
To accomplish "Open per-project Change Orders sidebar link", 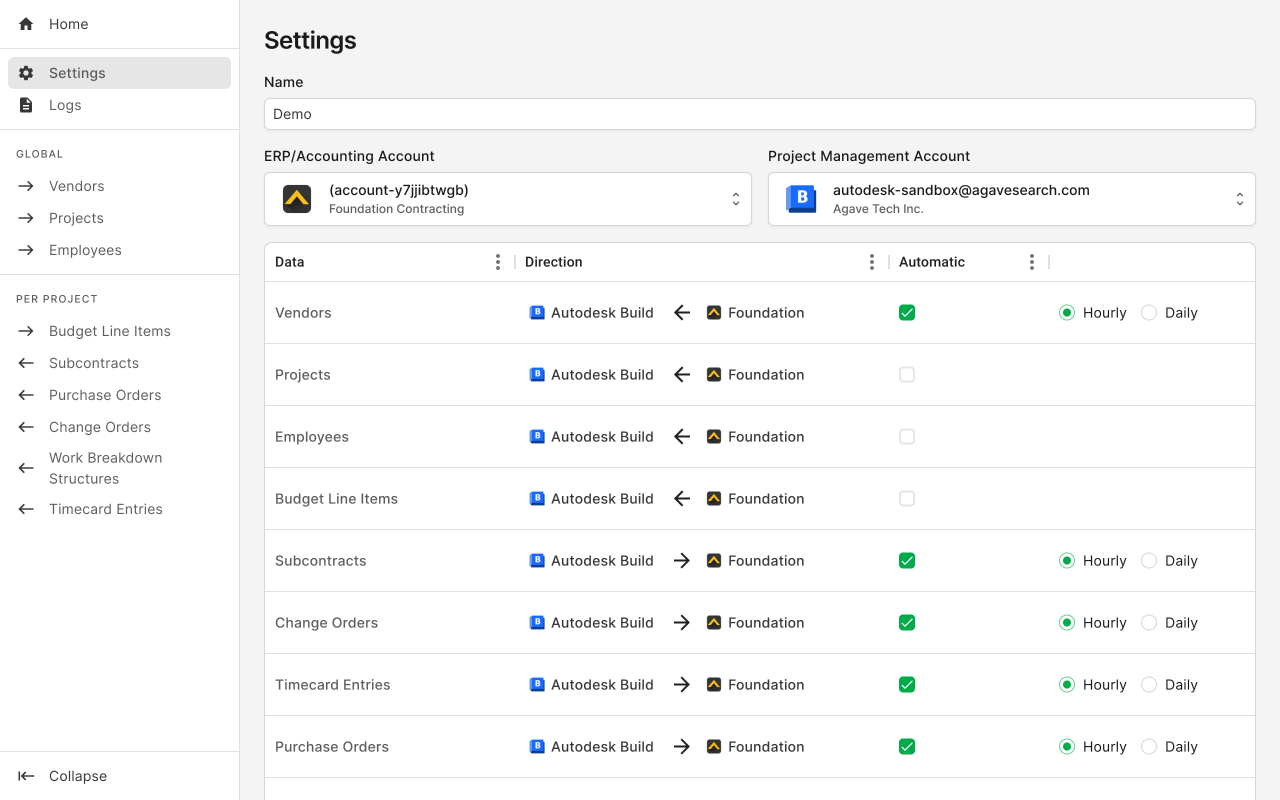I will [119, 427].
